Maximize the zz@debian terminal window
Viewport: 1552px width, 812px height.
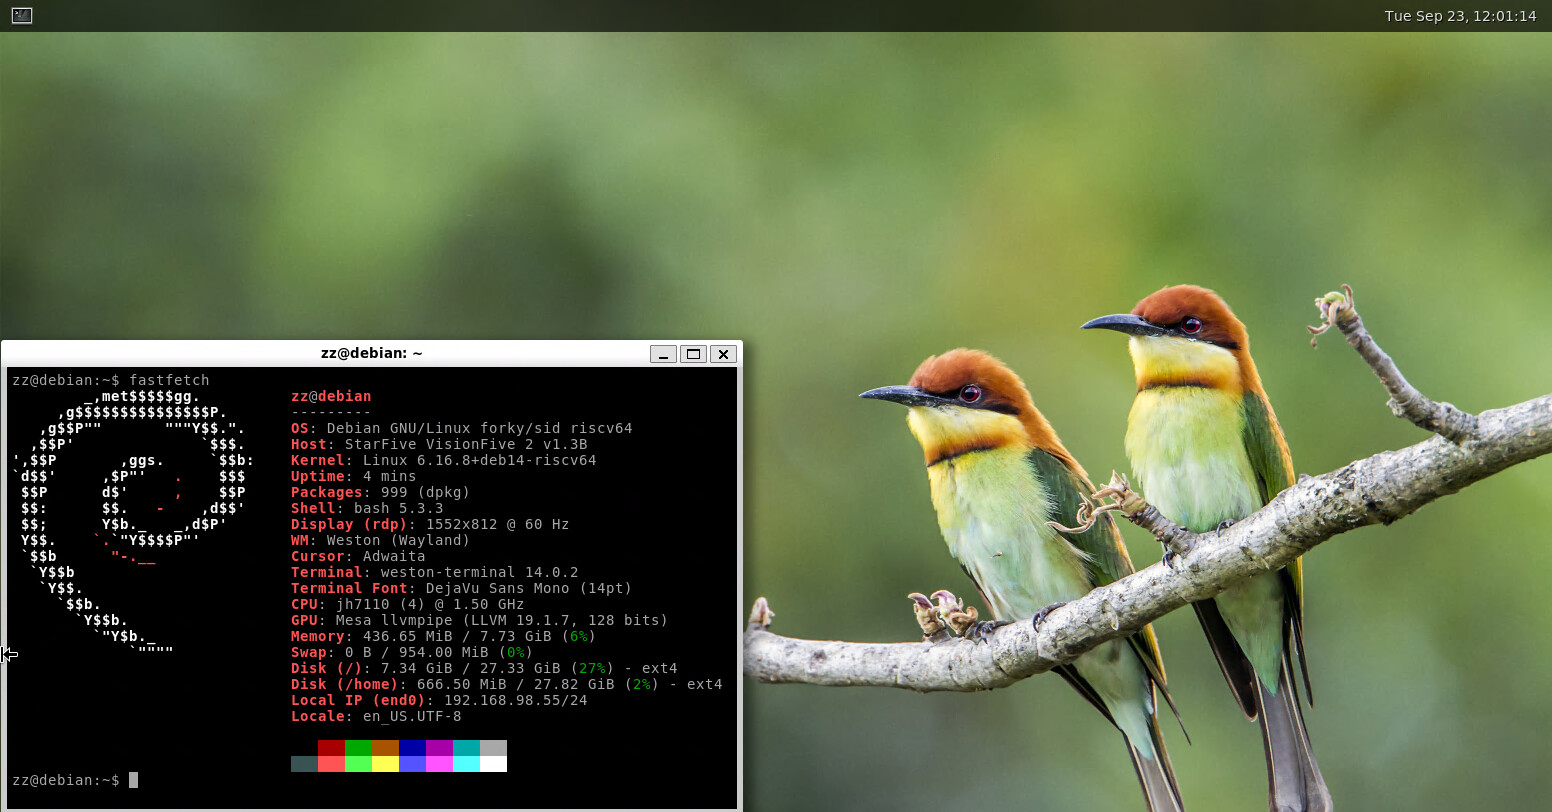693,354
